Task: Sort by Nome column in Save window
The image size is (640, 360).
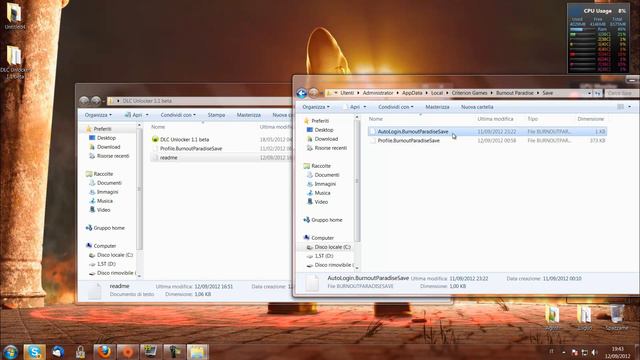Action: click(x=376, y=119)
